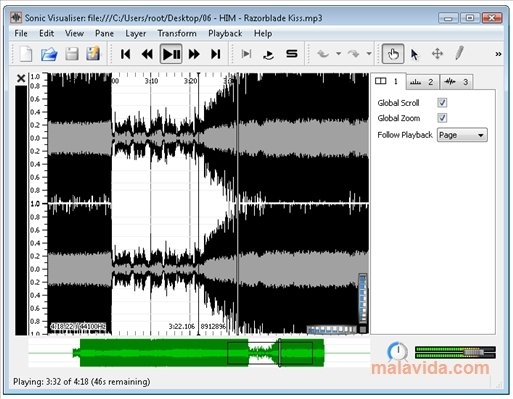Toggle the Global Scroll checkbox
513x399 pixels.
(442, 103)
